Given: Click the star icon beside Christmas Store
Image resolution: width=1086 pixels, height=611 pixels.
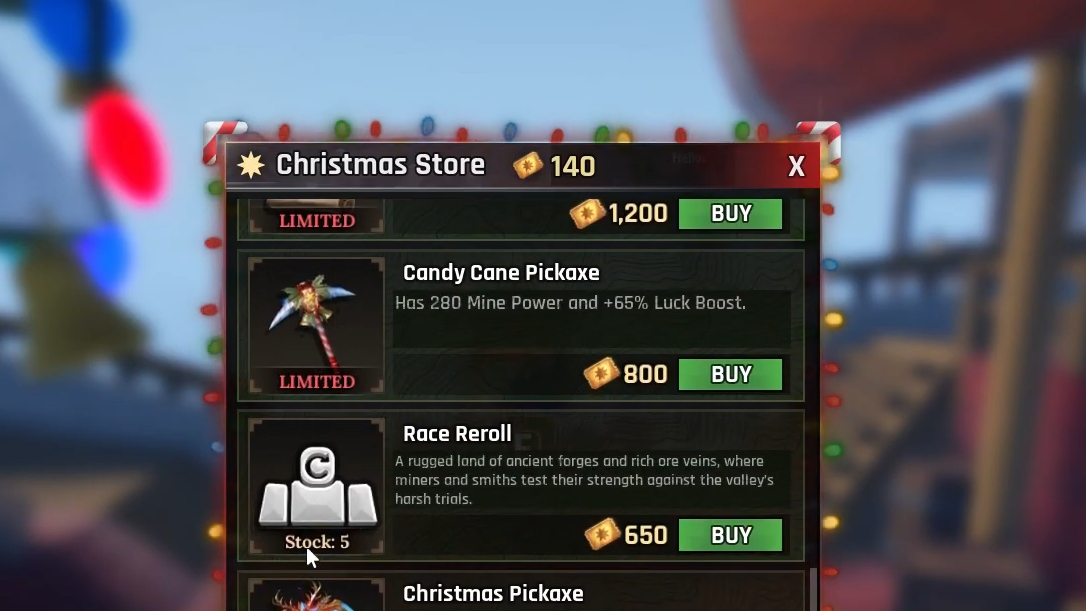Looking at the screenshot, I should 251,165.
